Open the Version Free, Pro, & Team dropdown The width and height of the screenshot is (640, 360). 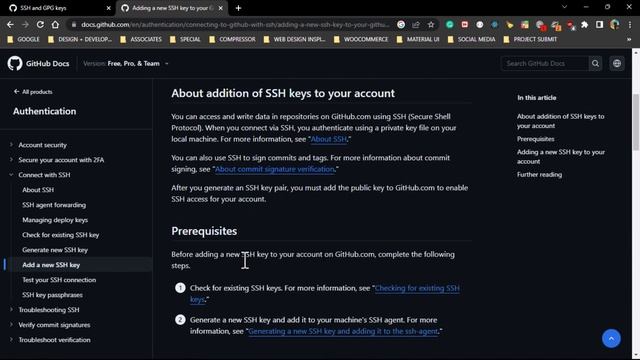(x=126, y=64)
